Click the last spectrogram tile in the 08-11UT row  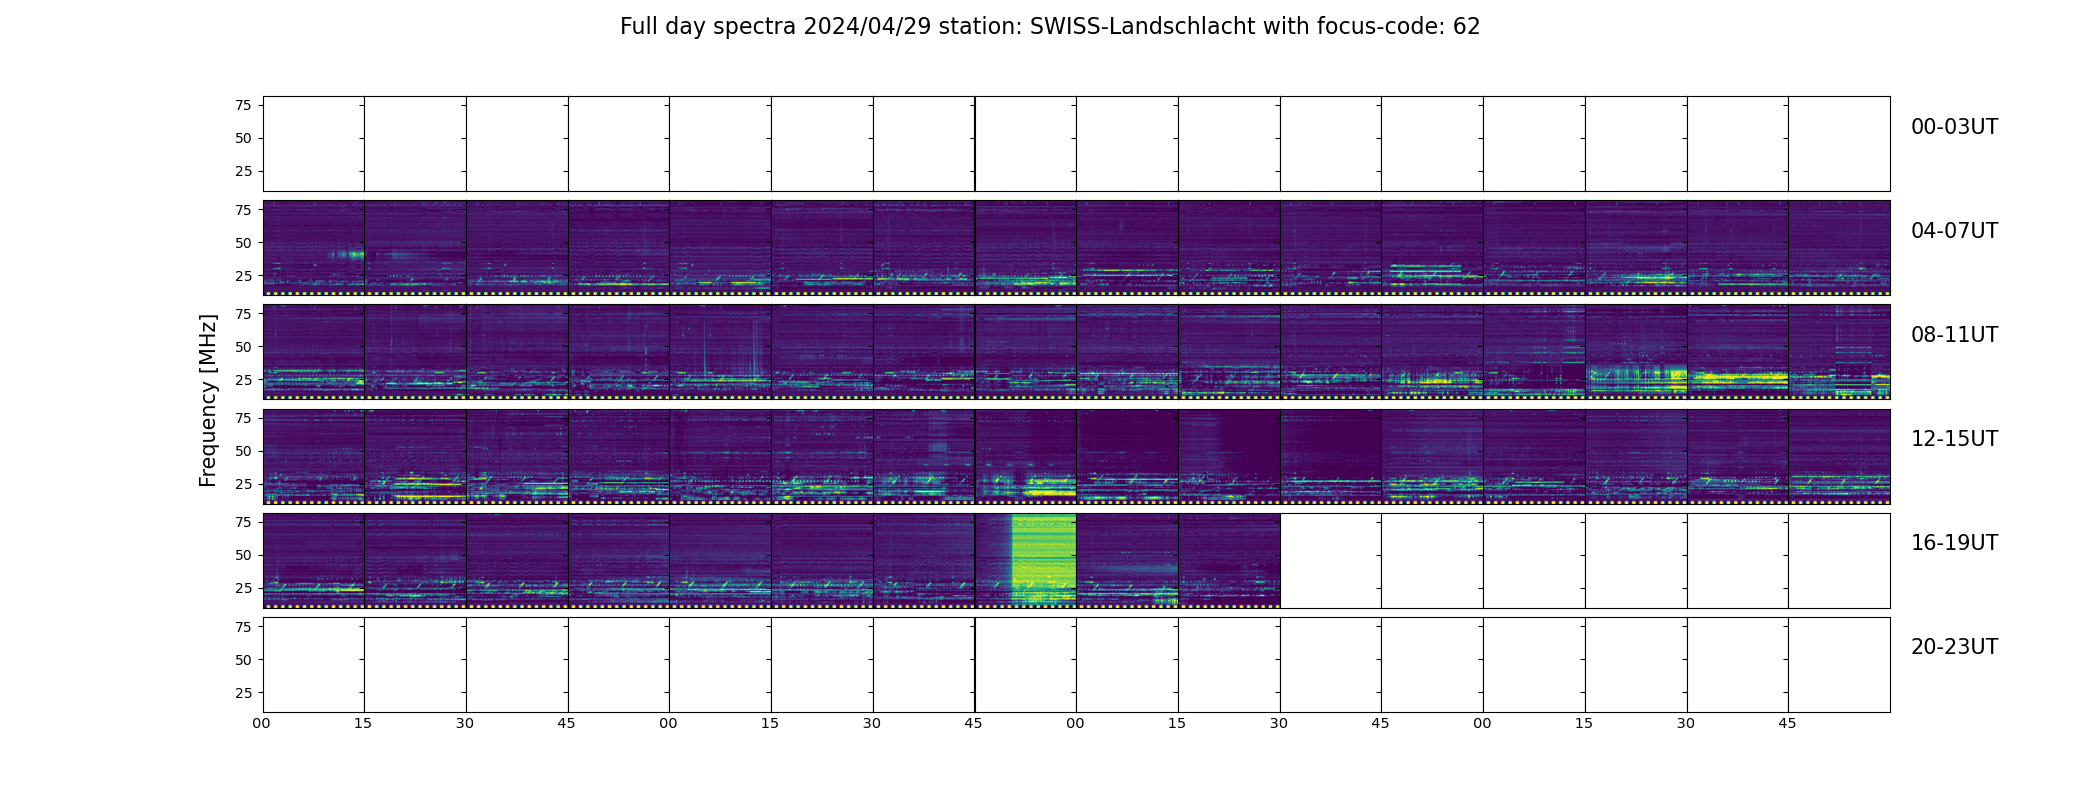point(1839,352)
